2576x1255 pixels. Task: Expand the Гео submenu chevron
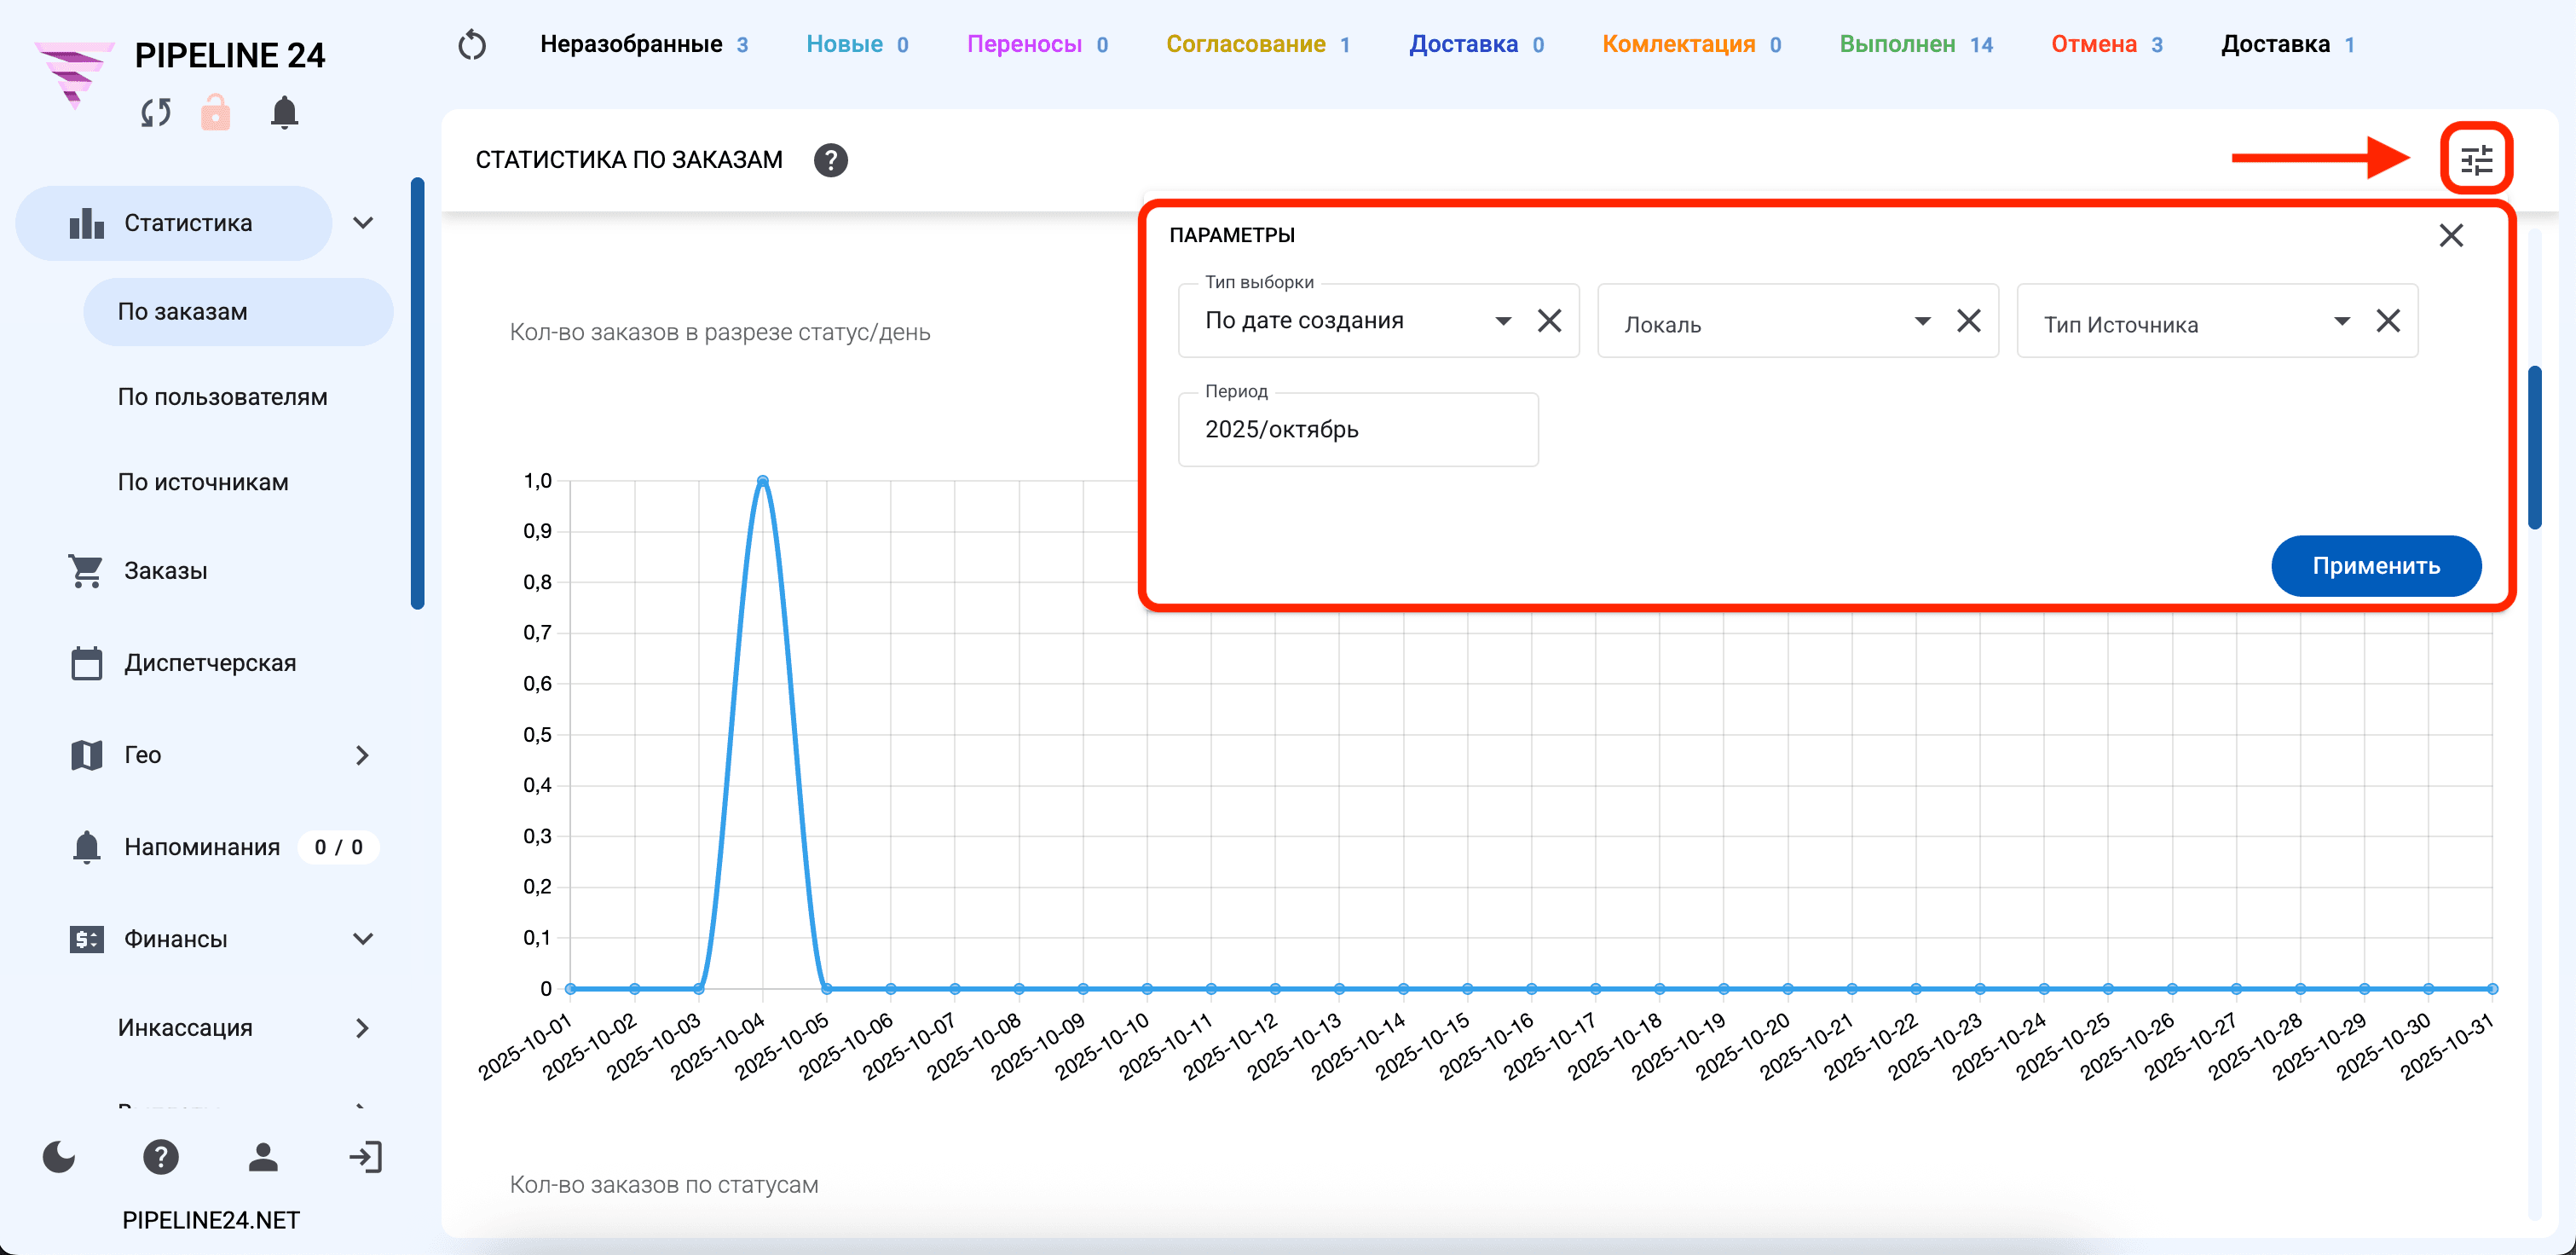(x=362, y=755)
